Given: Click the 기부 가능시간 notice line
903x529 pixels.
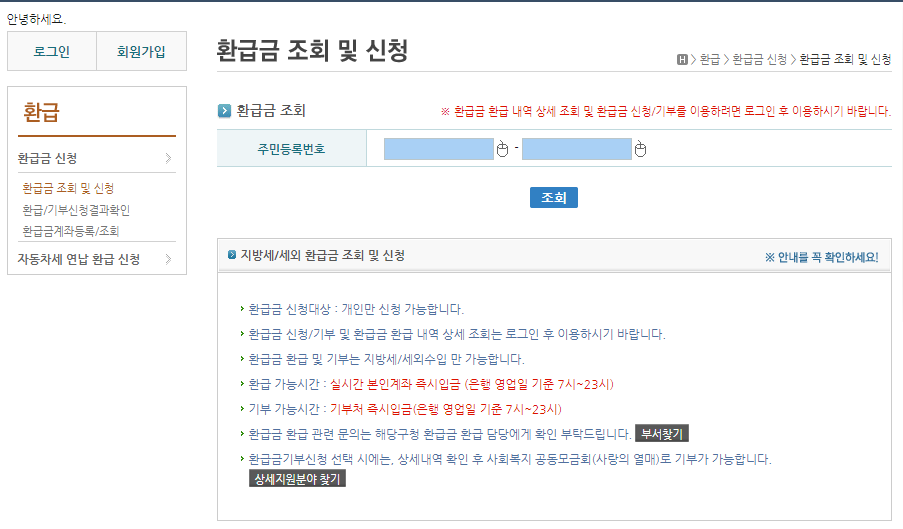Looking at the screenshot, I should click(404, 409).
